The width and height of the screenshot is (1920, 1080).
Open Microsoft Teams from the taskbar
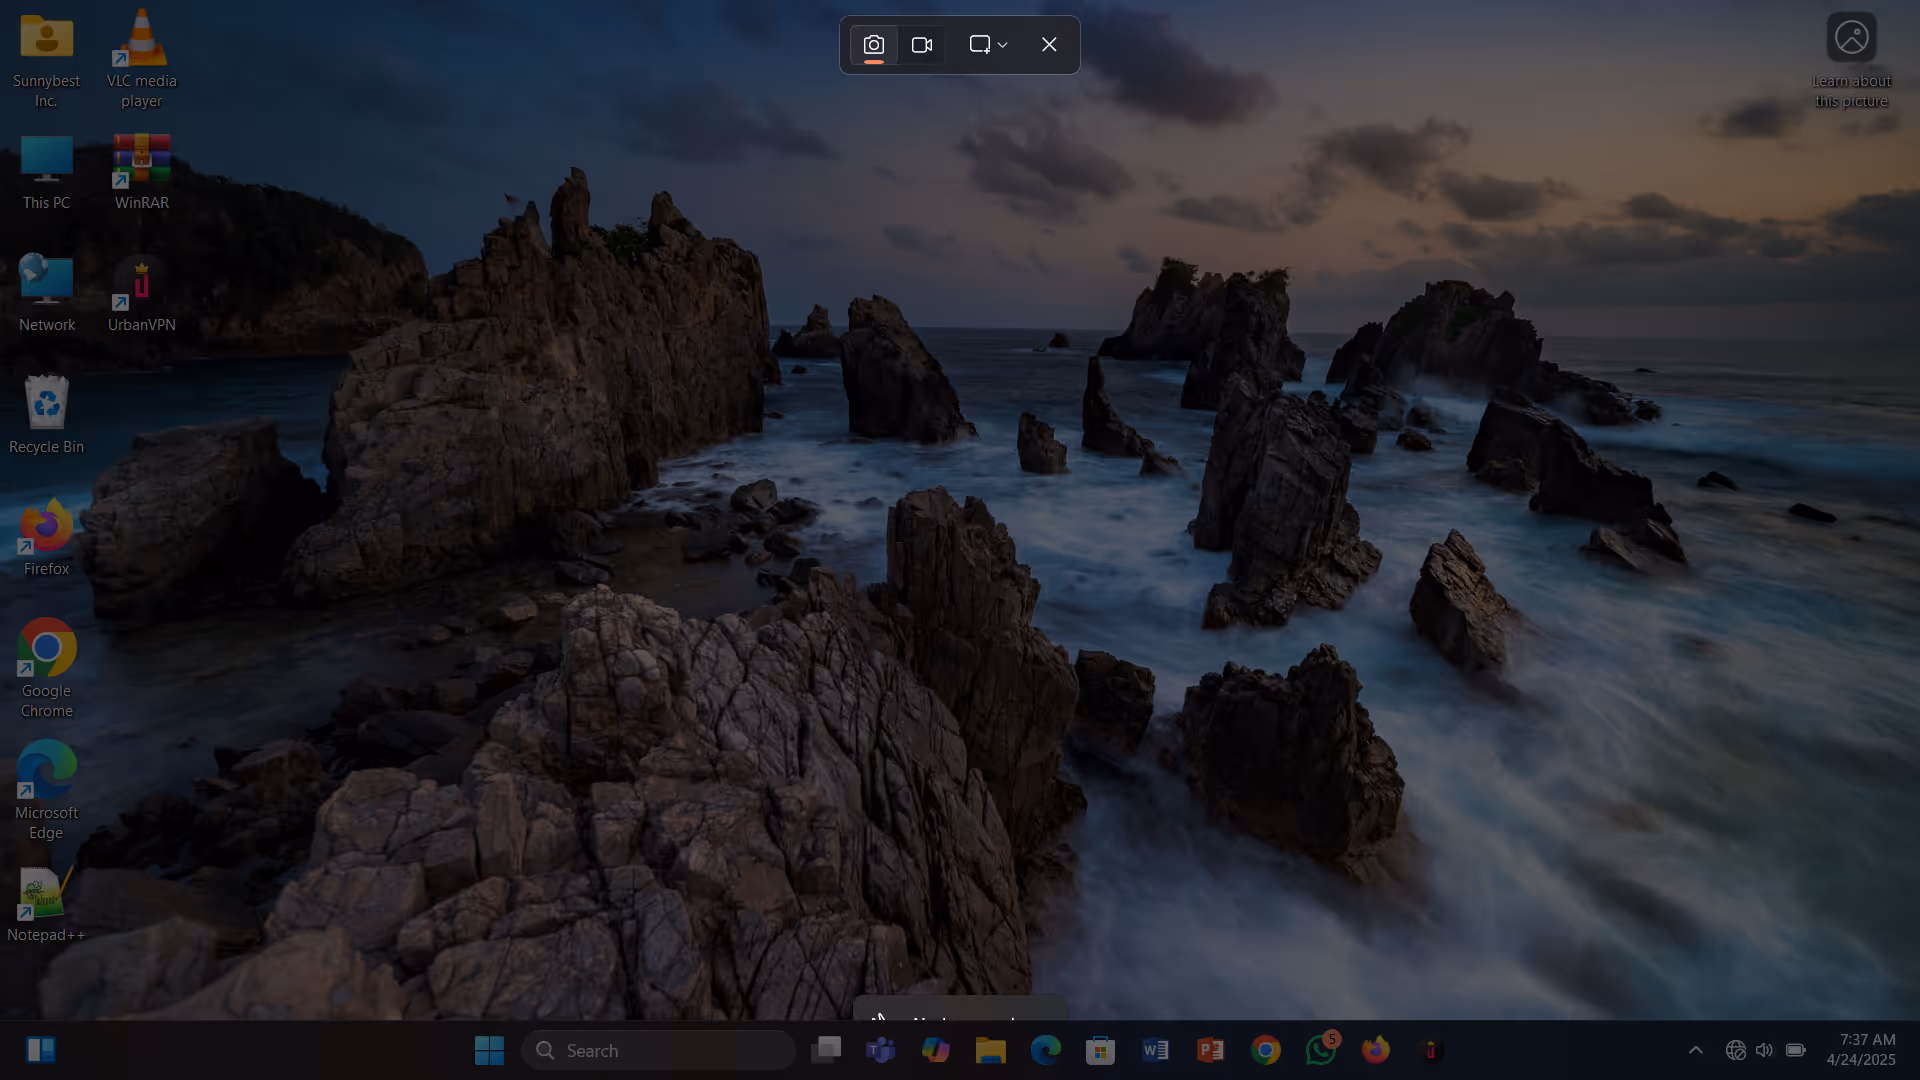click(881, 1050)
